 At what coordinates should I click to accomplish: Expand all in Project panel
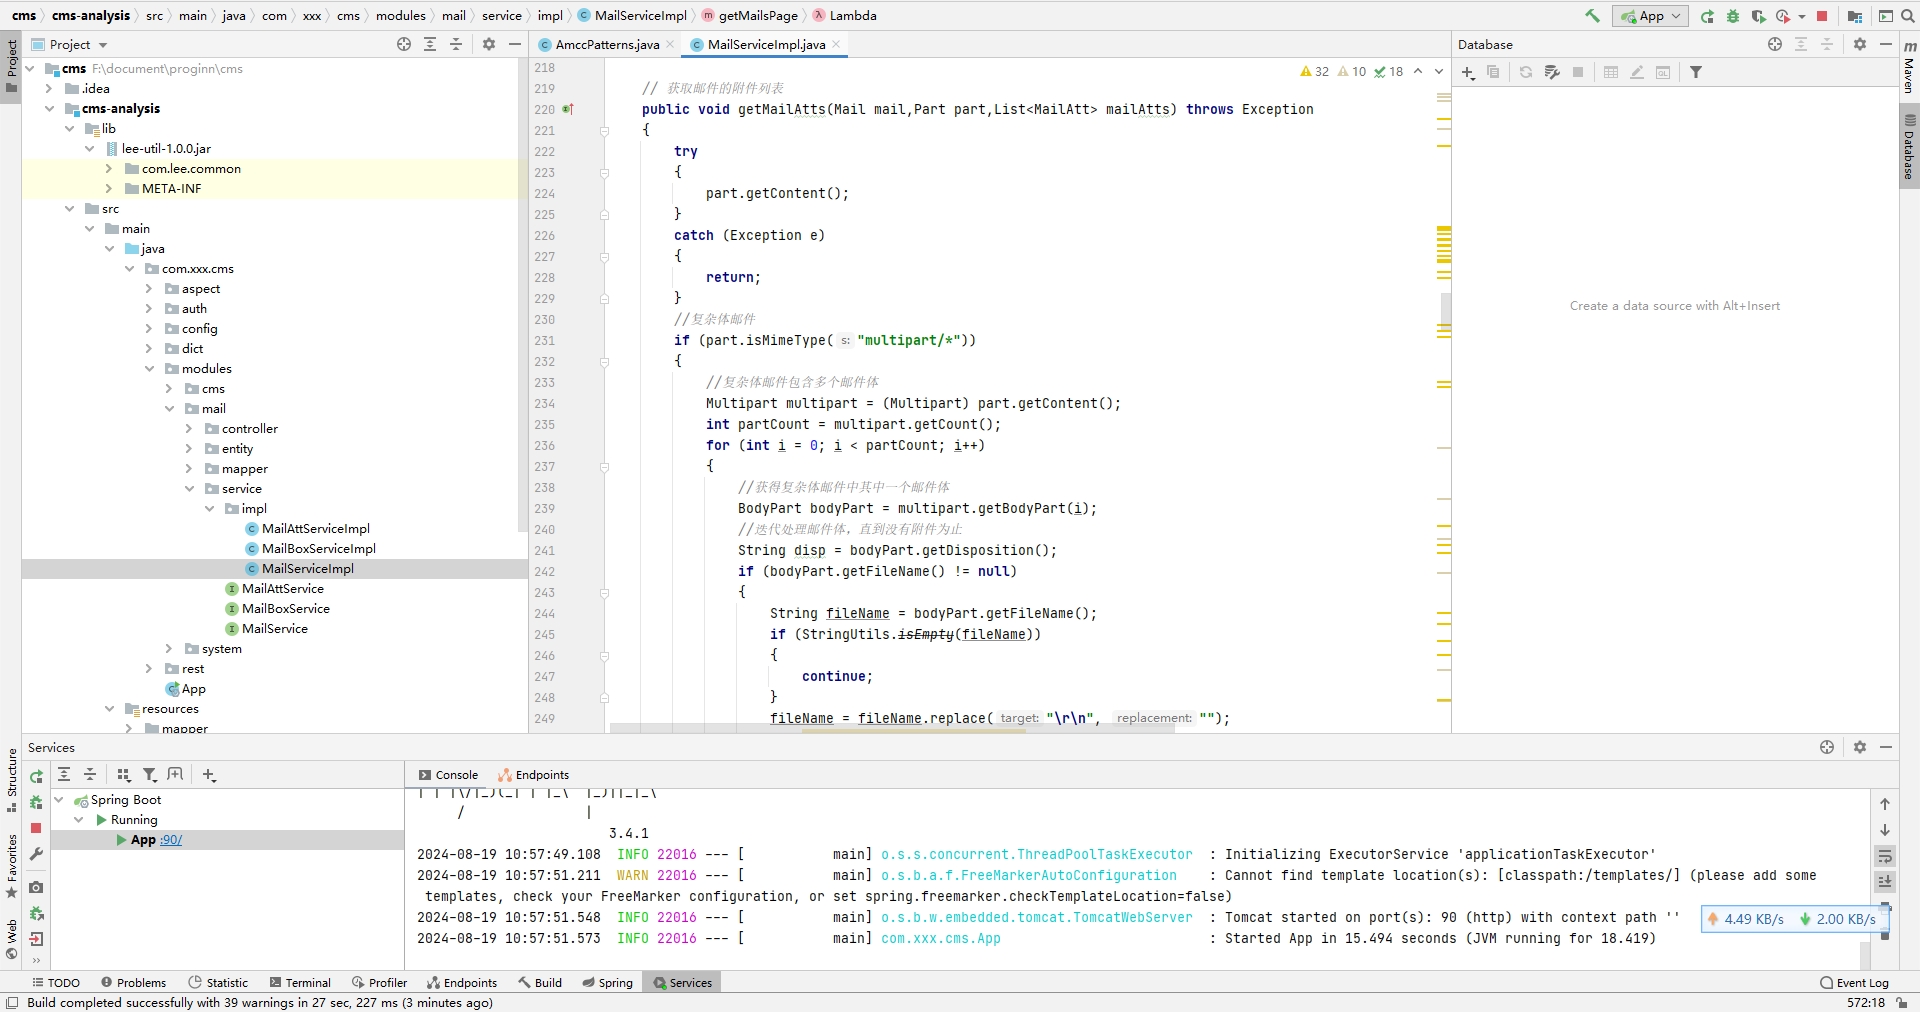[430, 44]
